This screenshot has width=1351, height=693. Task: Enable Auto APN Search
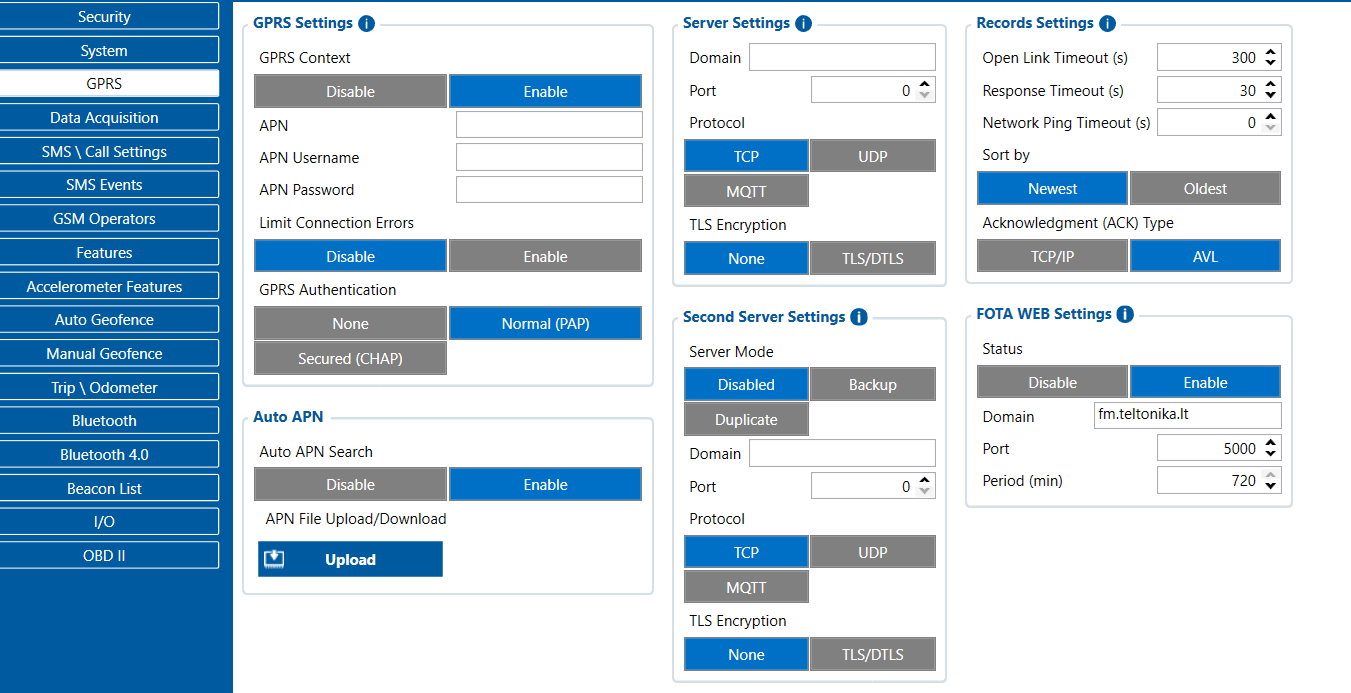tap(545, 484)
